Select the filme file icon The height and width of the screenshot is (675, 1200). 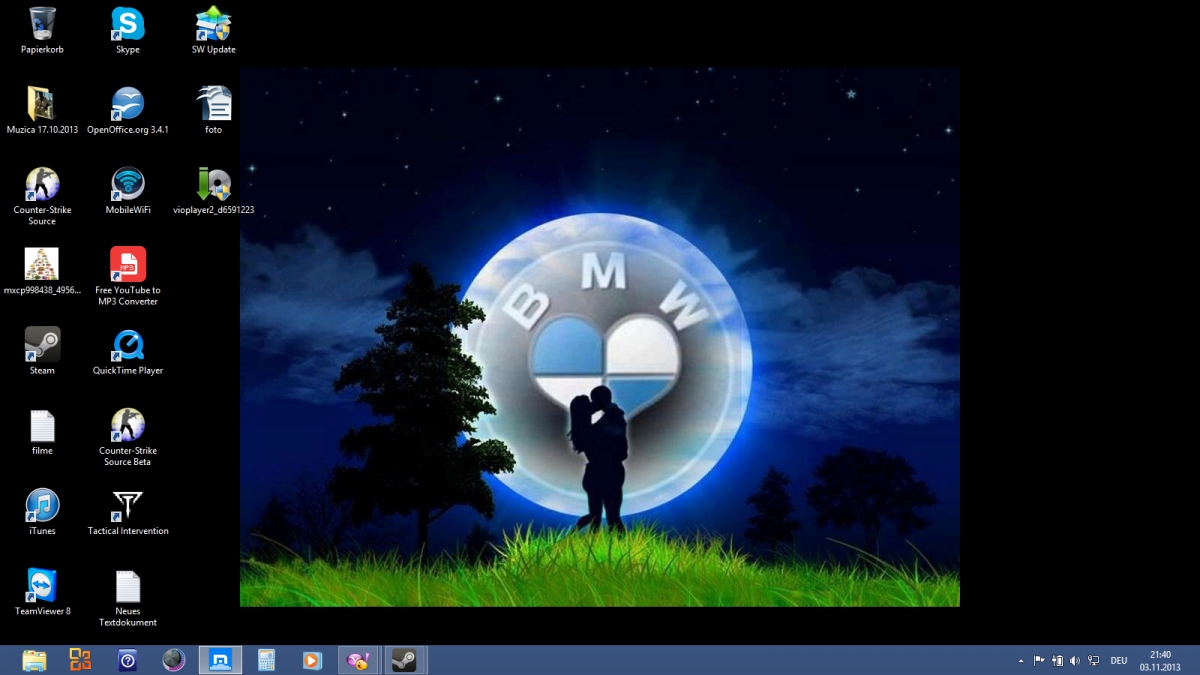click(x=42, y=432)
